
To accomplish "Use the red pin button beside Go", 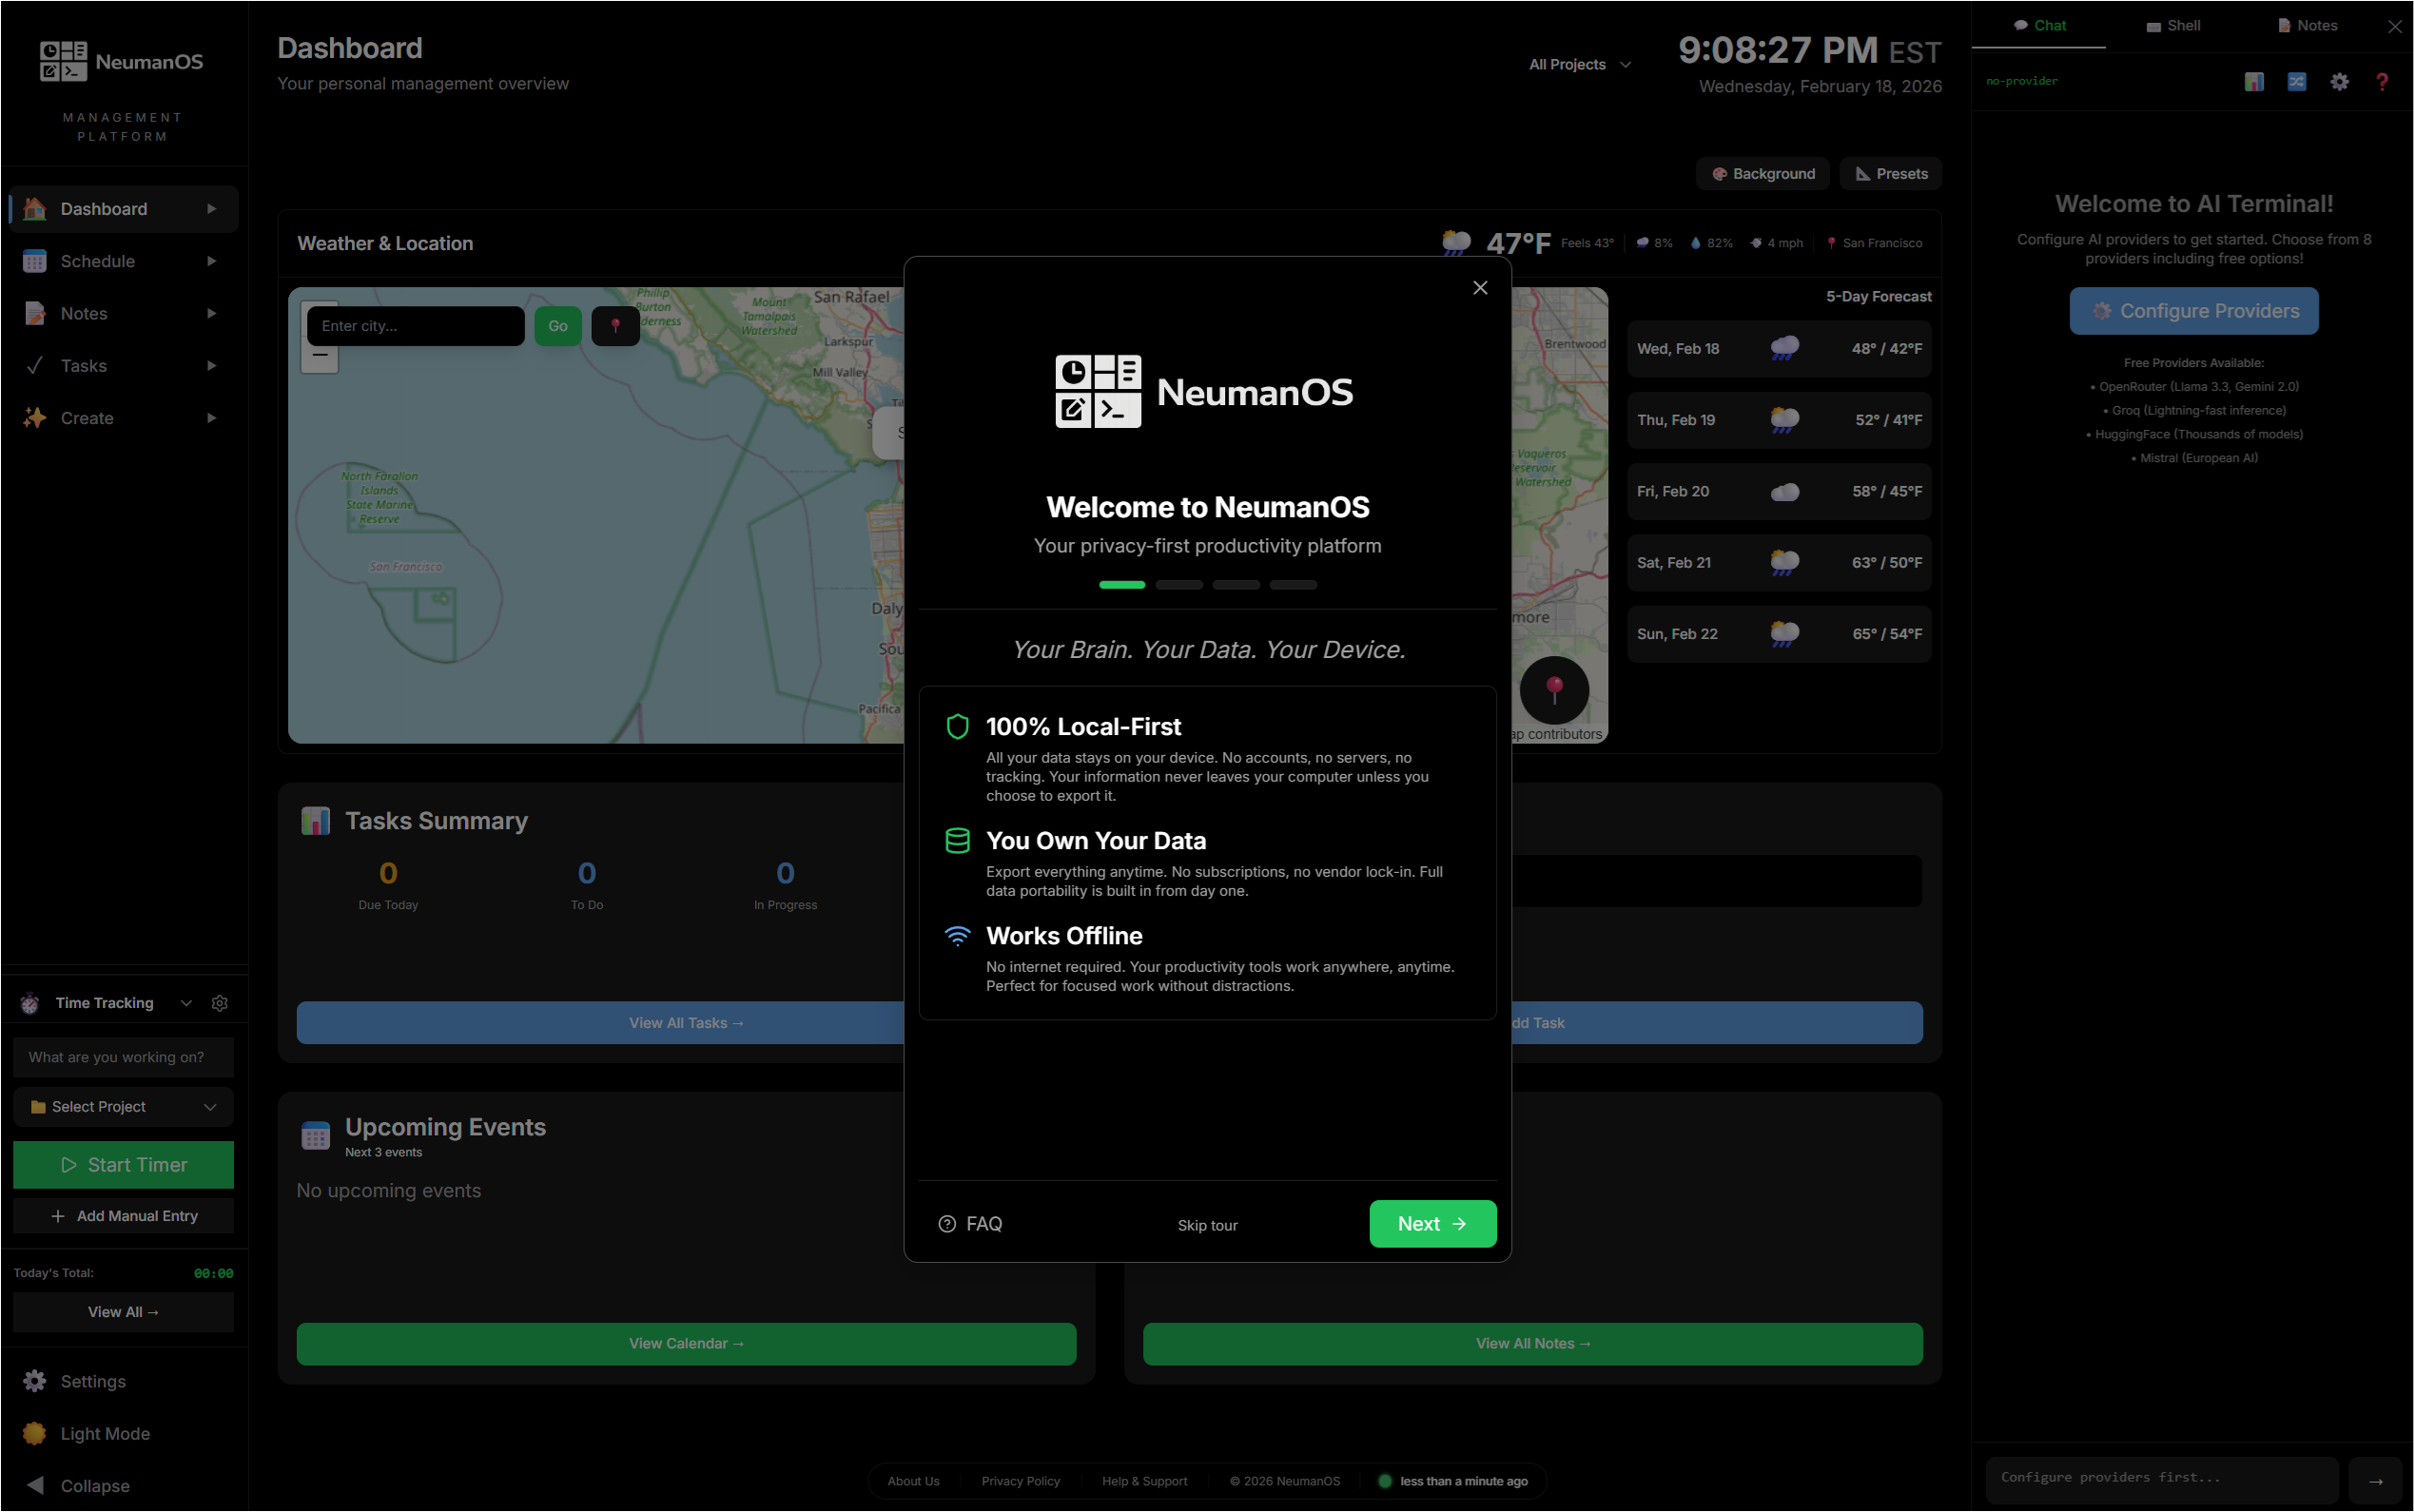I will pyautogui.click(x=615, y=326).
